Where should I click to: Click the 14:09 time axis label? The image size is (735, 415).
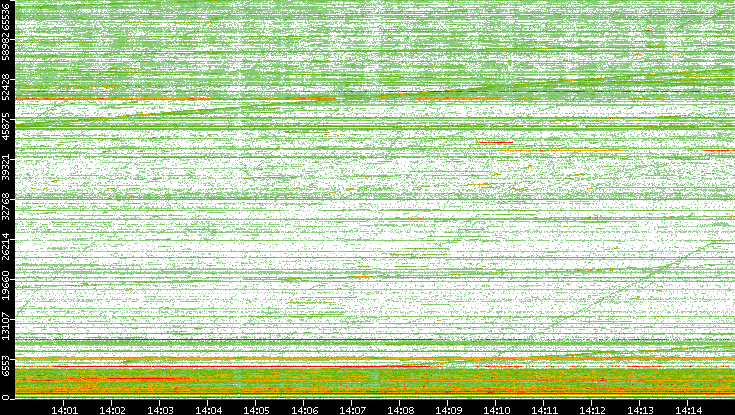coord(448,410)
